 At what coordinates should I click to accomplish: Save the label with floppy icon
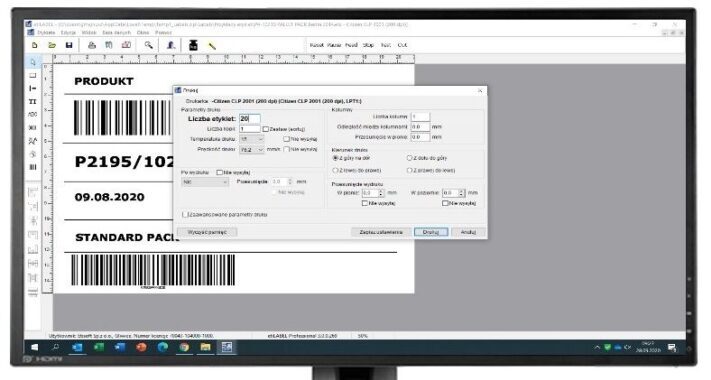[69, 45]
